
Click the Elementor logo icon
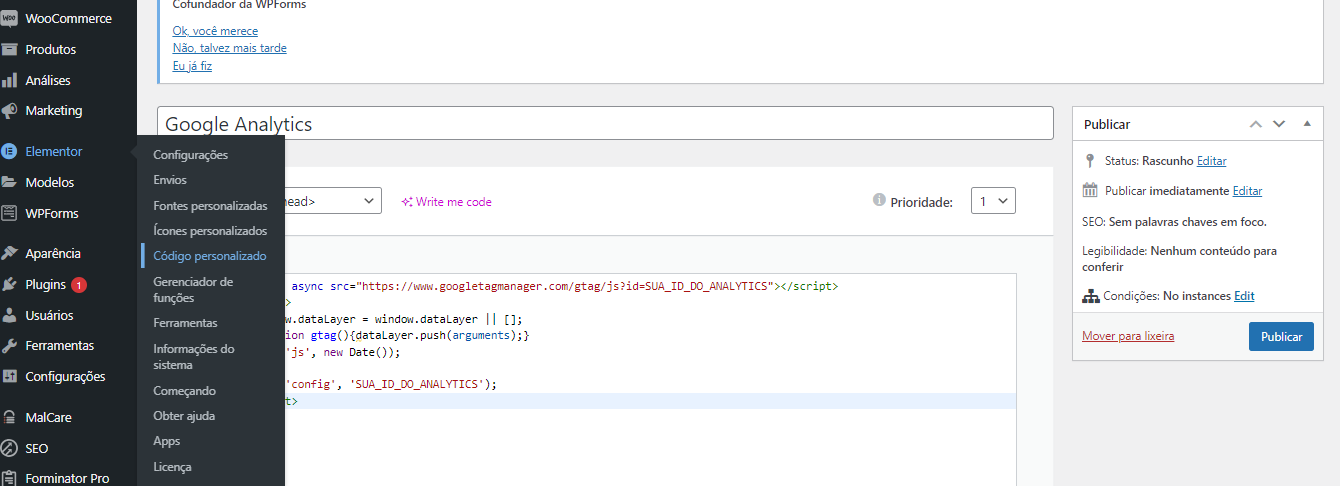10,151
